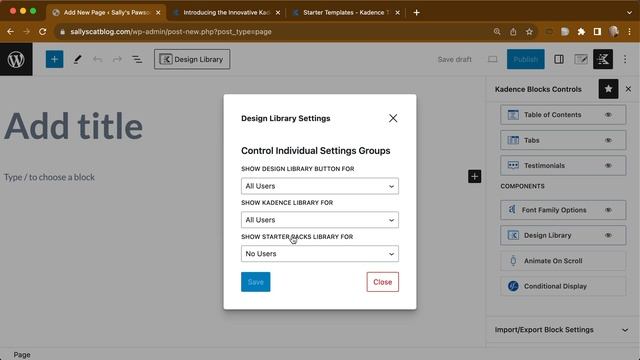The width and height of the screenshot is (640, 360).
Task: Click the preview device icon near Save draft
Action: [x=493, y=60]
